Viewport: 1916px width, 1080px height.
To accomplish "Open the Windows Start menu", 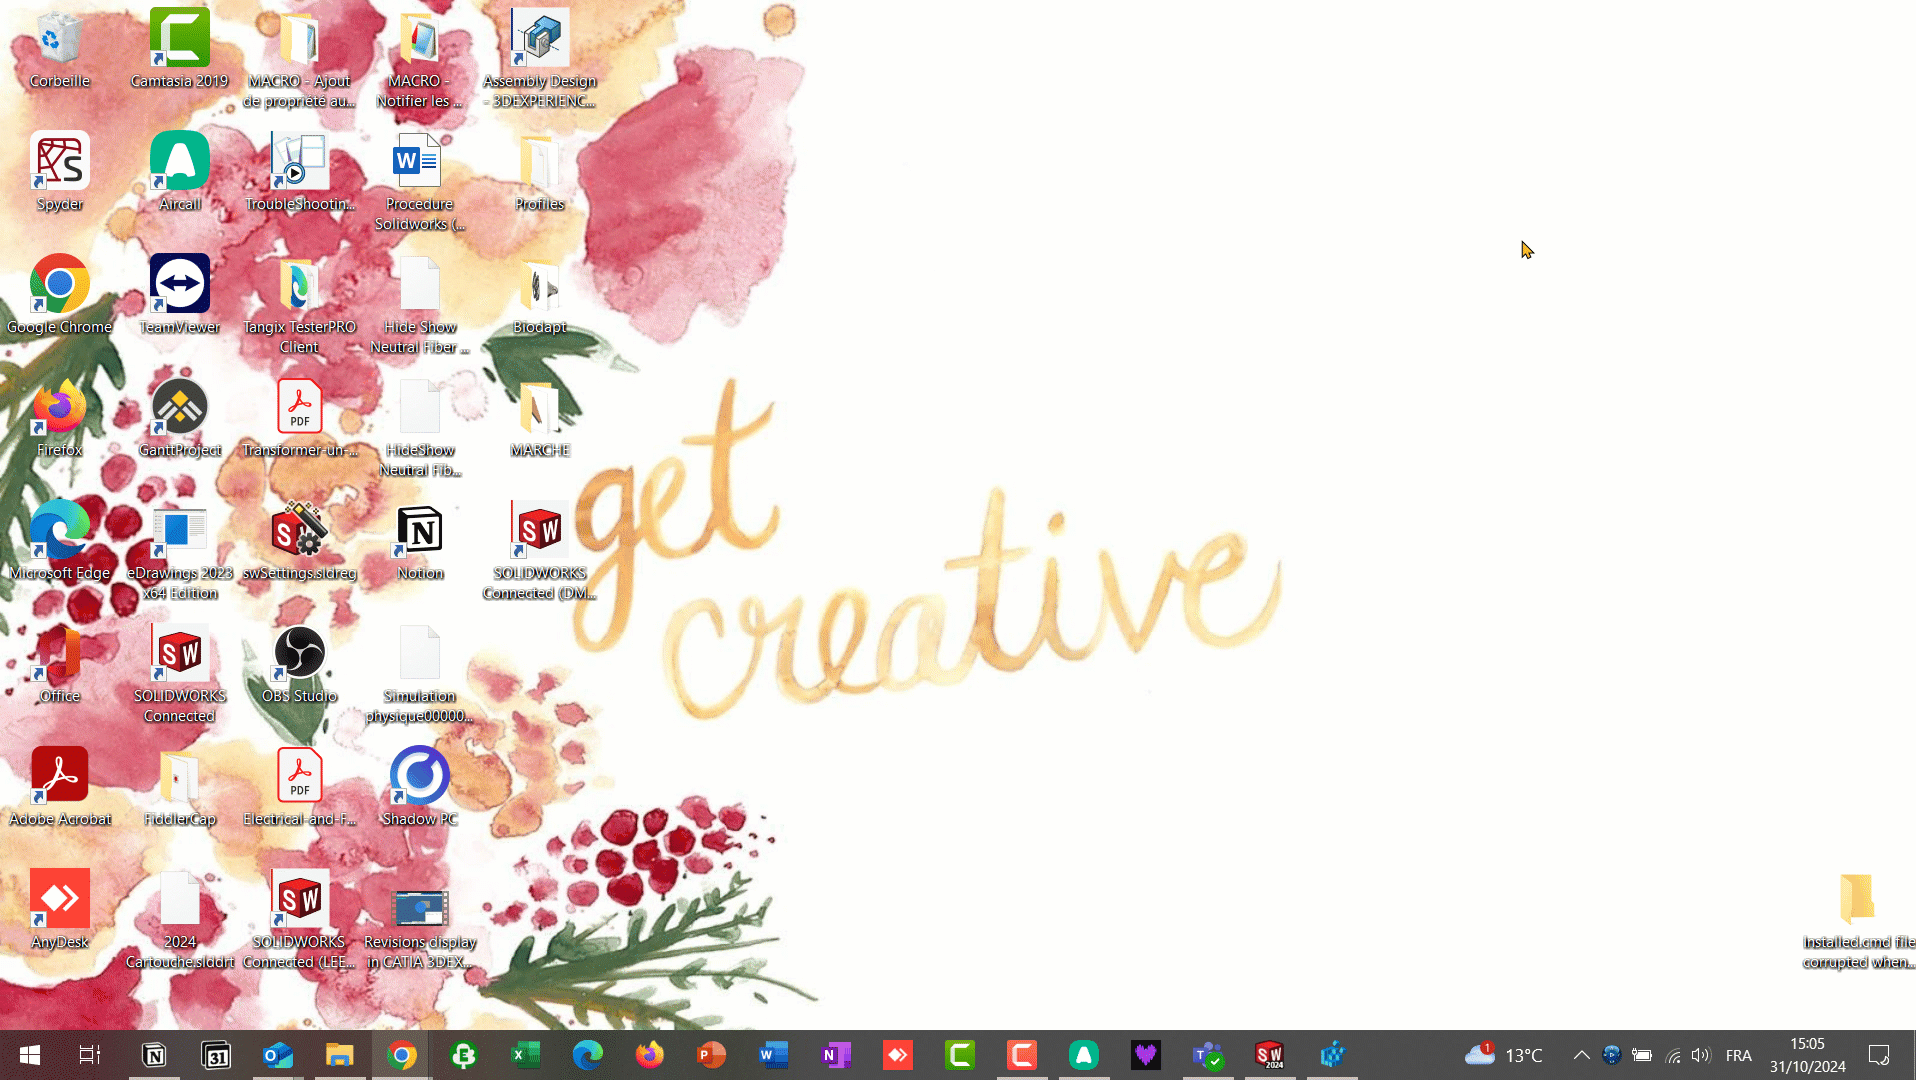I will [30, 1055].
